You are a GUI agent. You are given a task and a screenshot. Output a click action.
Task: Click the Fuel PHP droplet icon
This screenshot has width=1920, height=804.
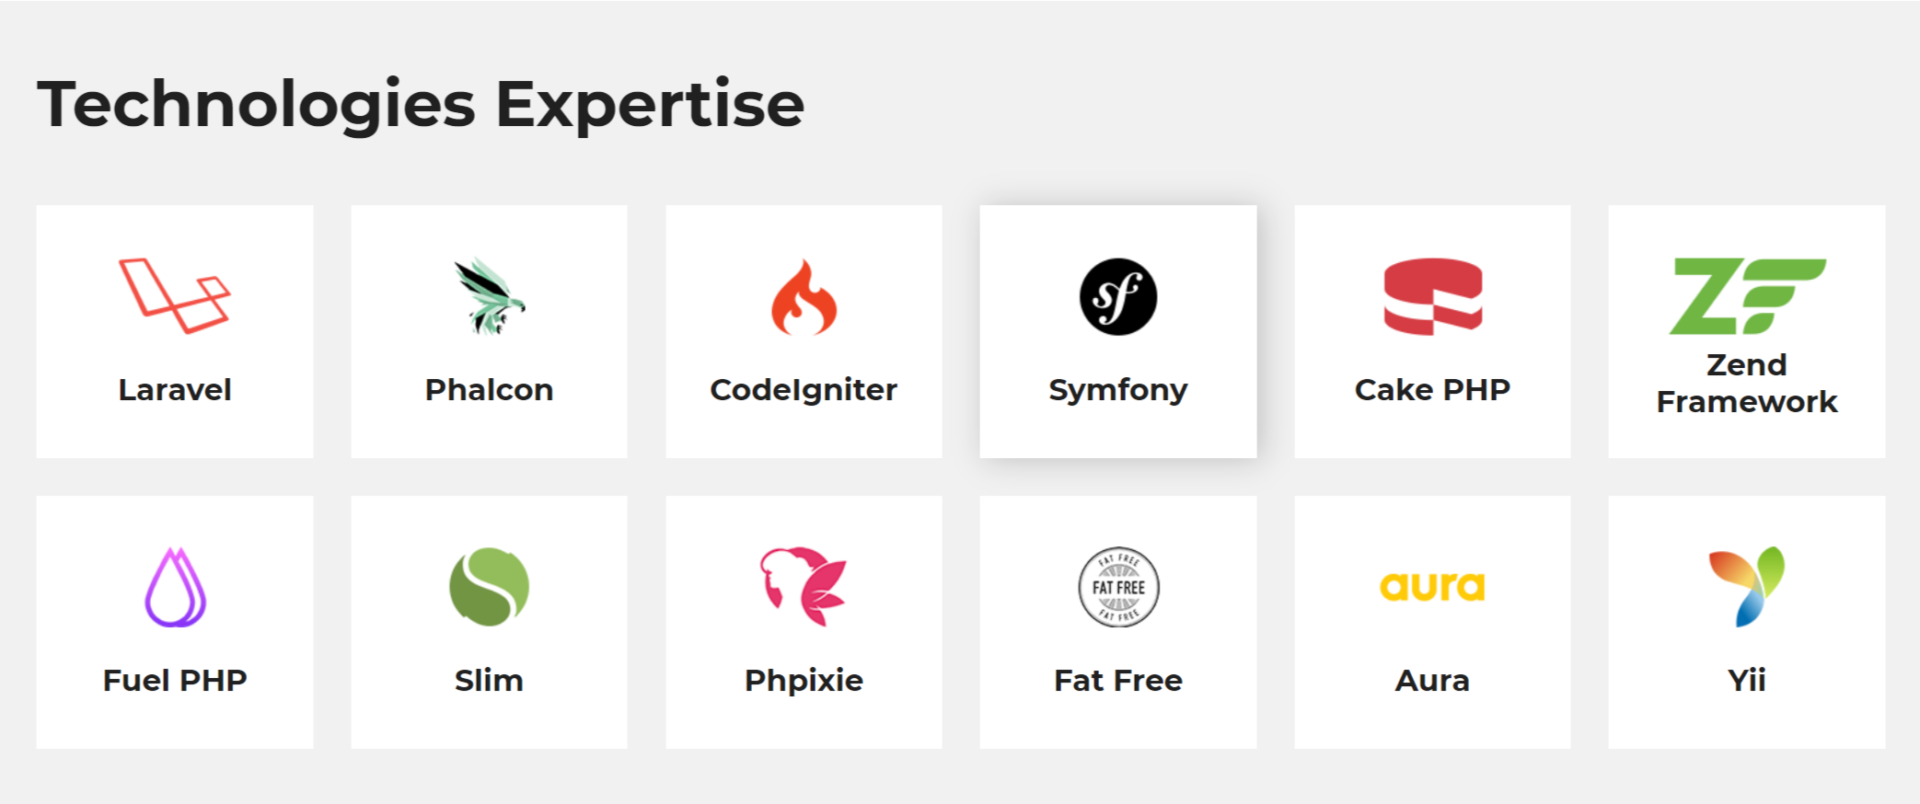point(175,587)
